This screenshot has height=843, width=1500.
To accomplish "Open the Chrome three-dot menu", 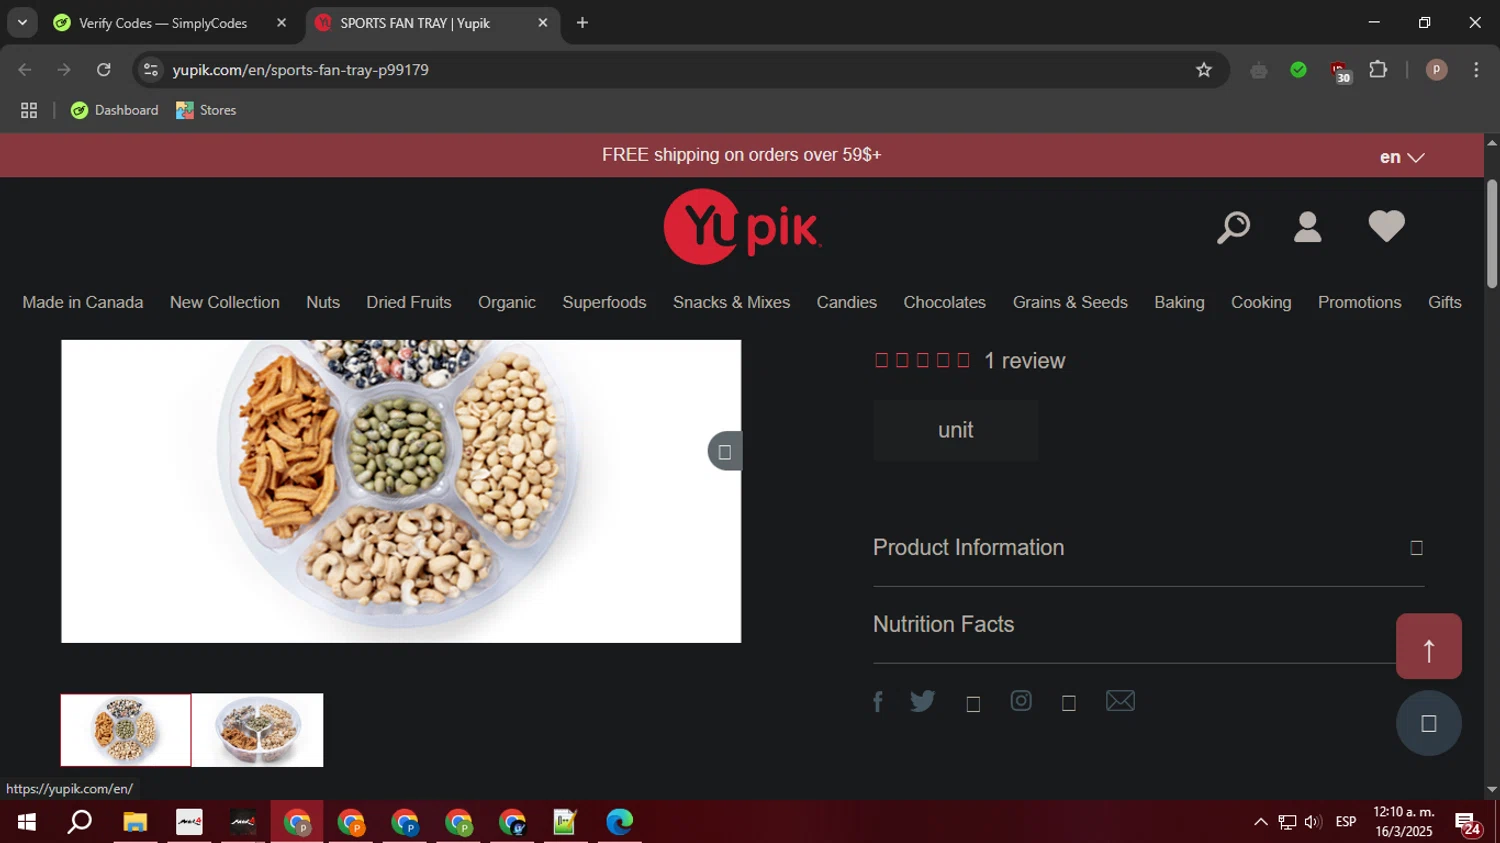I will click(1476, 70).
